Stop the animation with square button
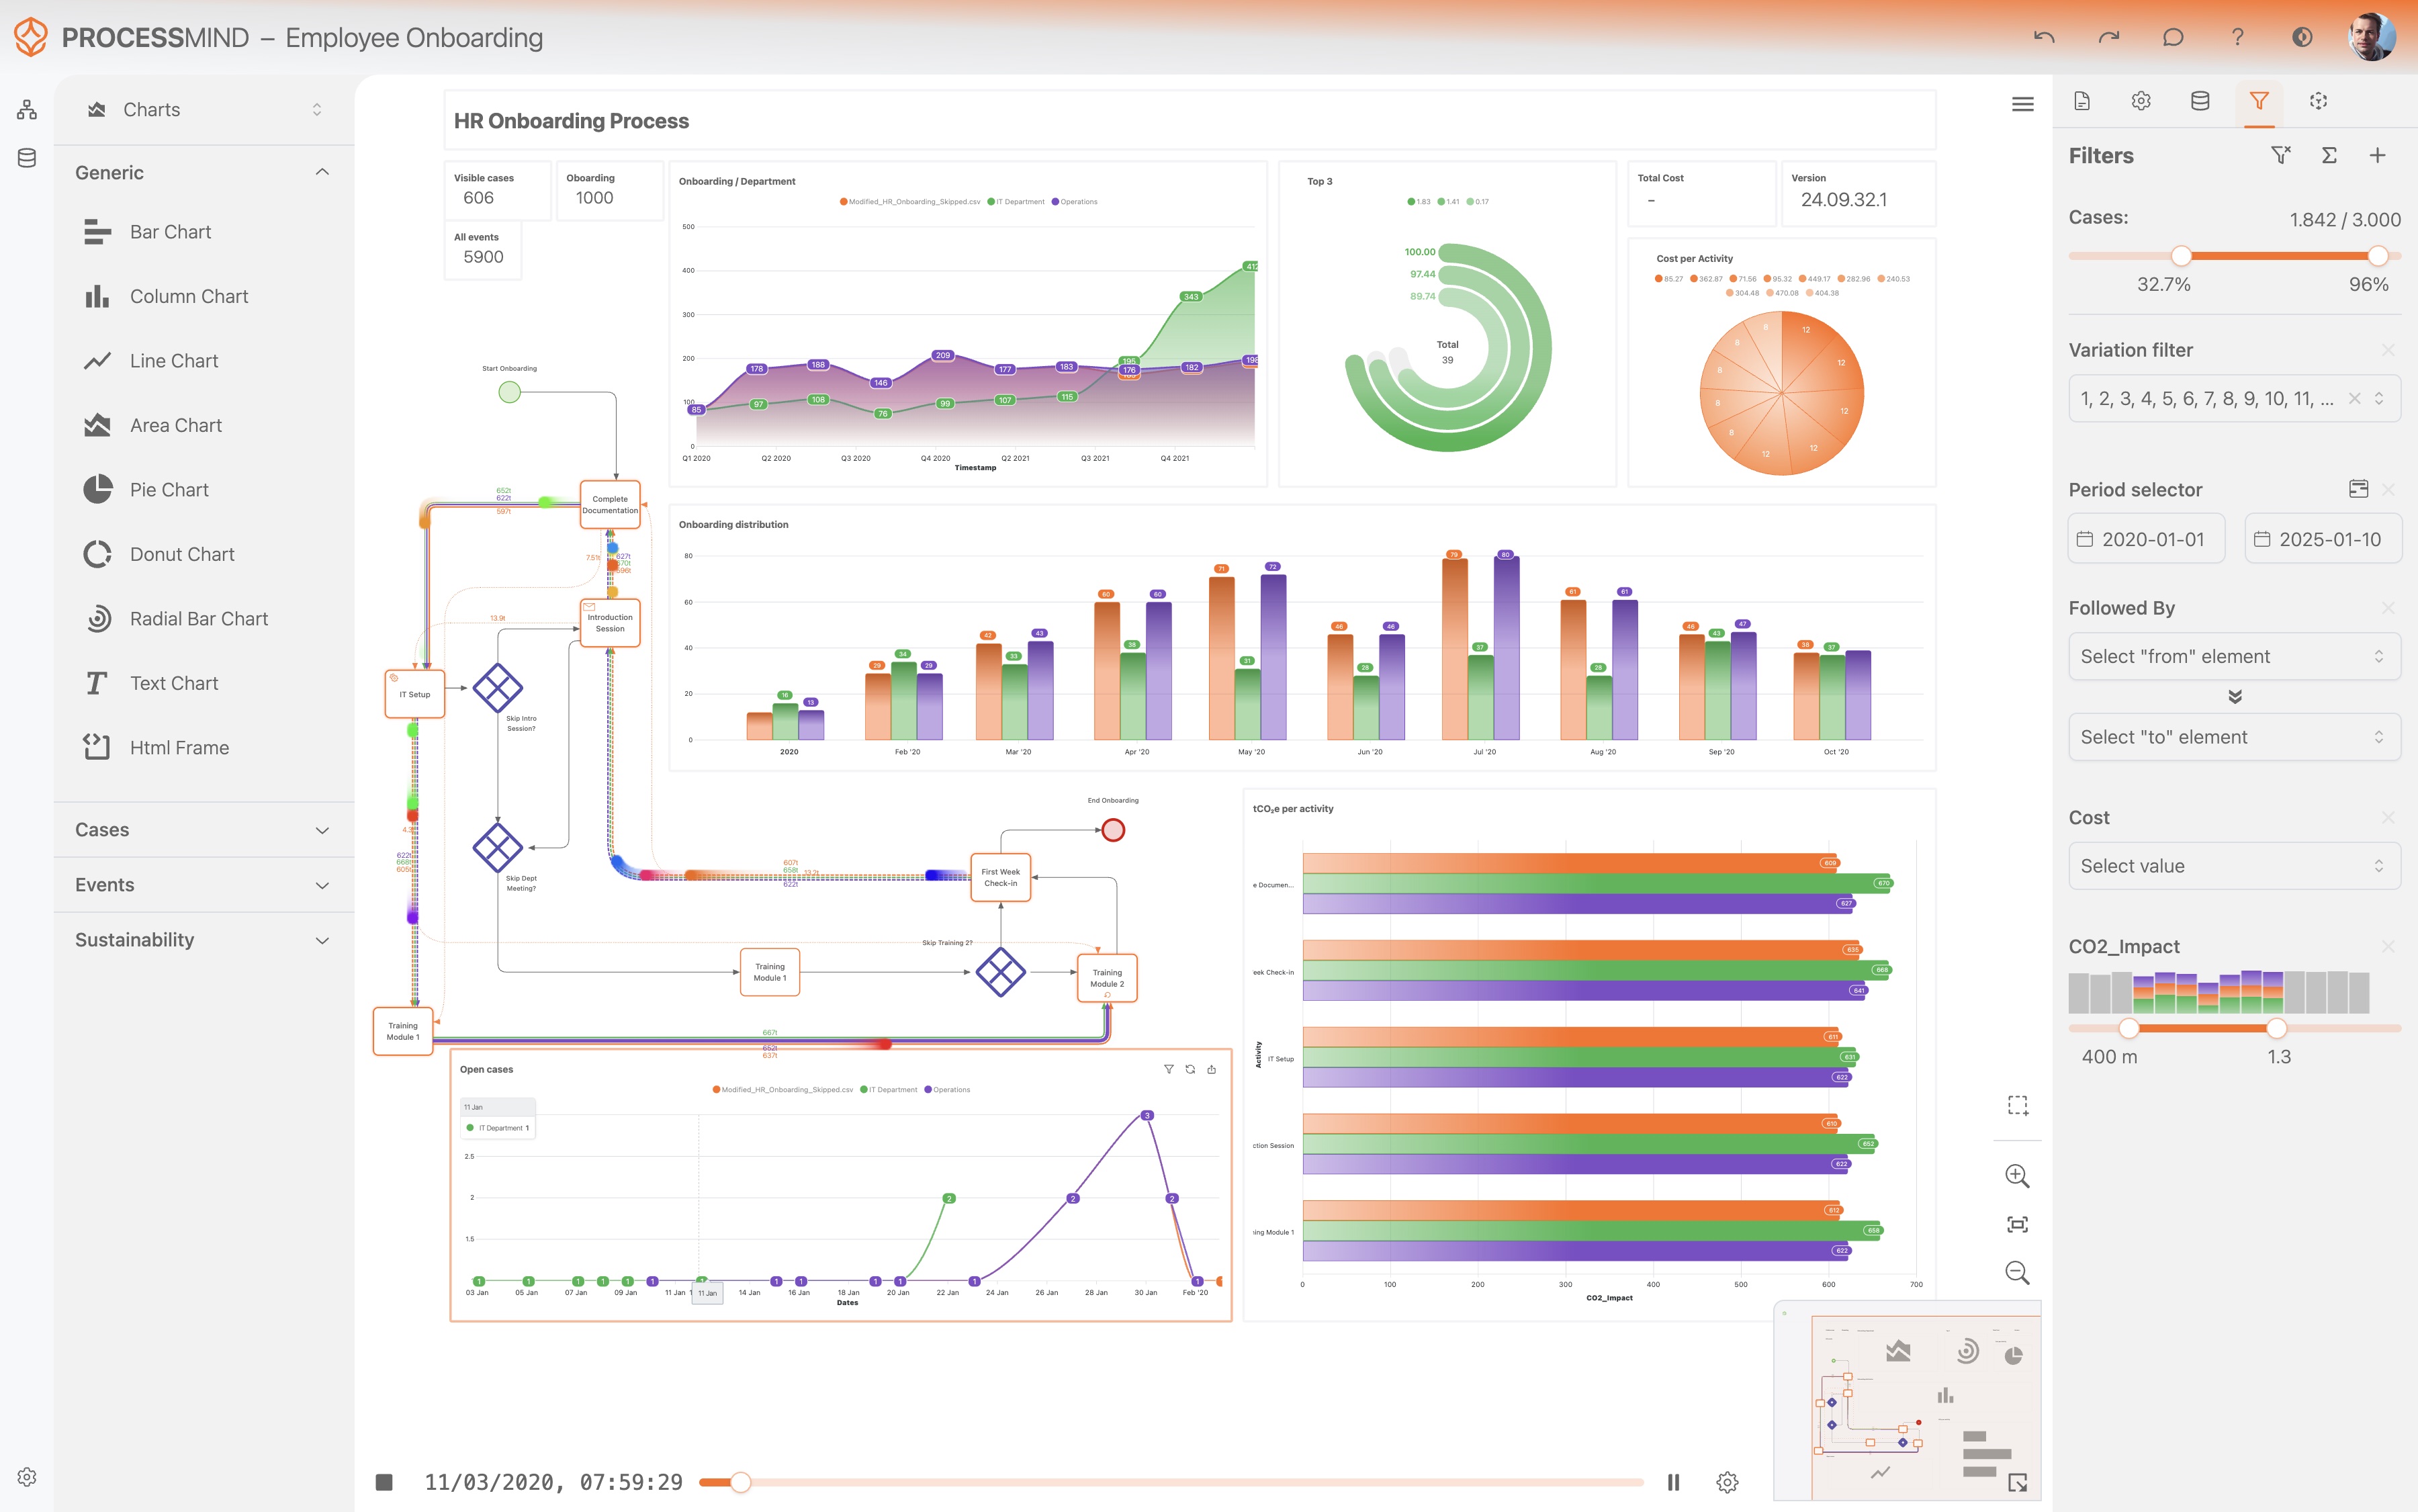 pyautogui.click(x=384, y=1482)
